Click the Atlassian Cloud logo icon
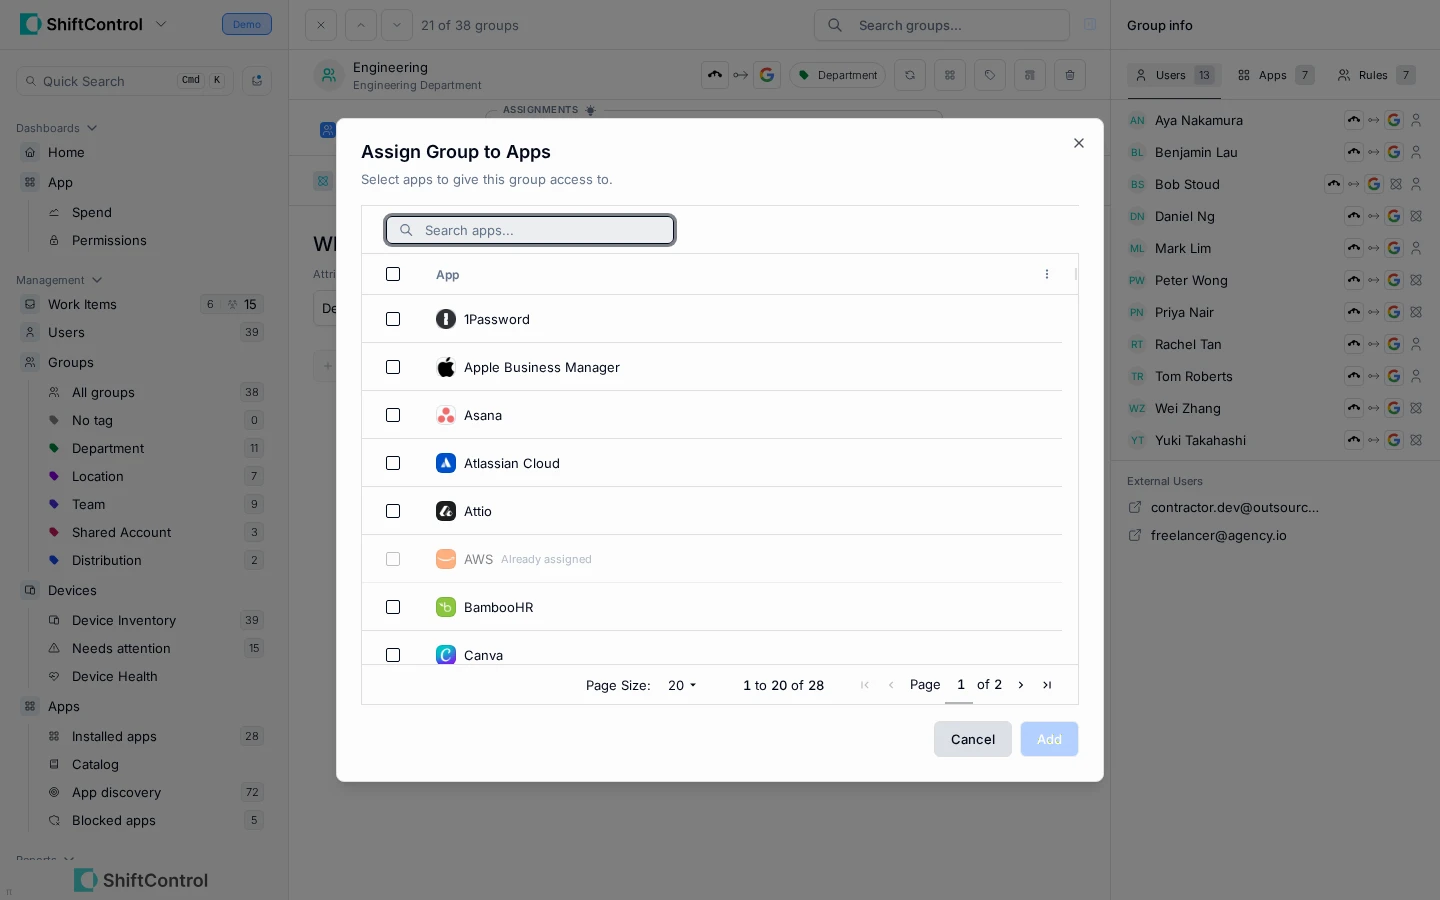The image size is (1440, 900). (446, 463)
